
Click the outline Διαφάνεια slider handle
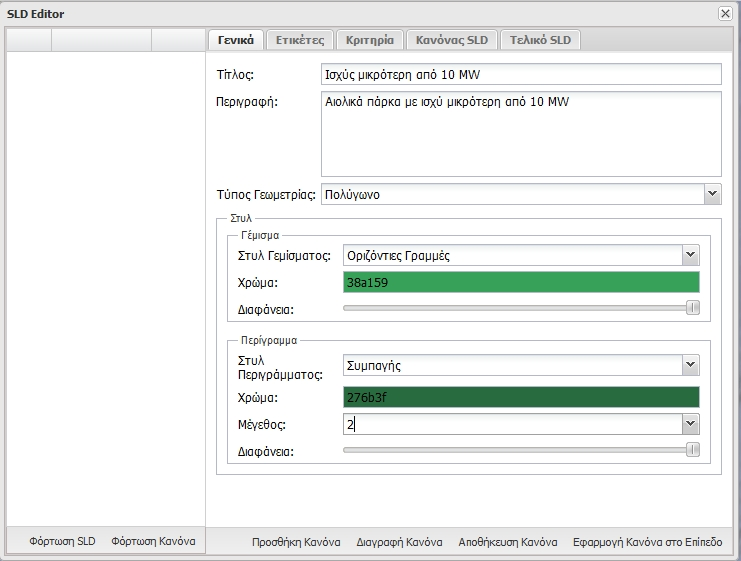click(x=692, y=450)
